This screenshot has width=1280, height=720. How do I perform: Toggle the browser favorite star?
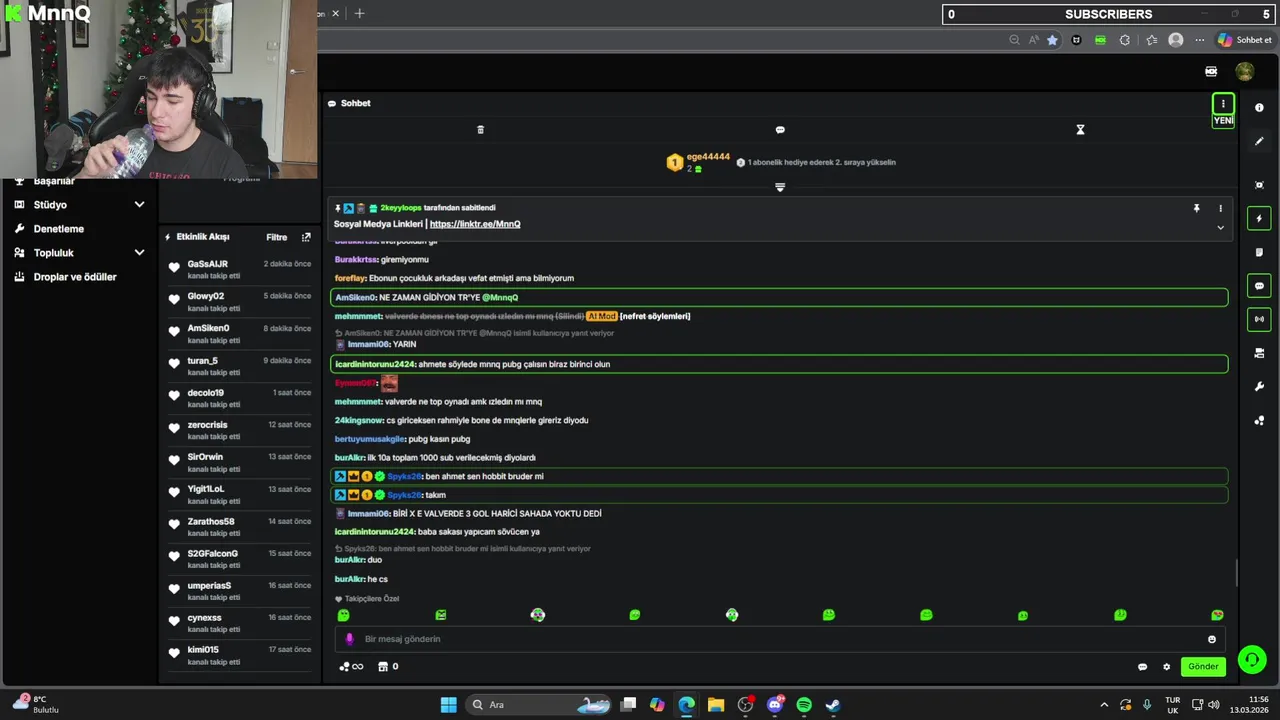[x=1052, y=40]
